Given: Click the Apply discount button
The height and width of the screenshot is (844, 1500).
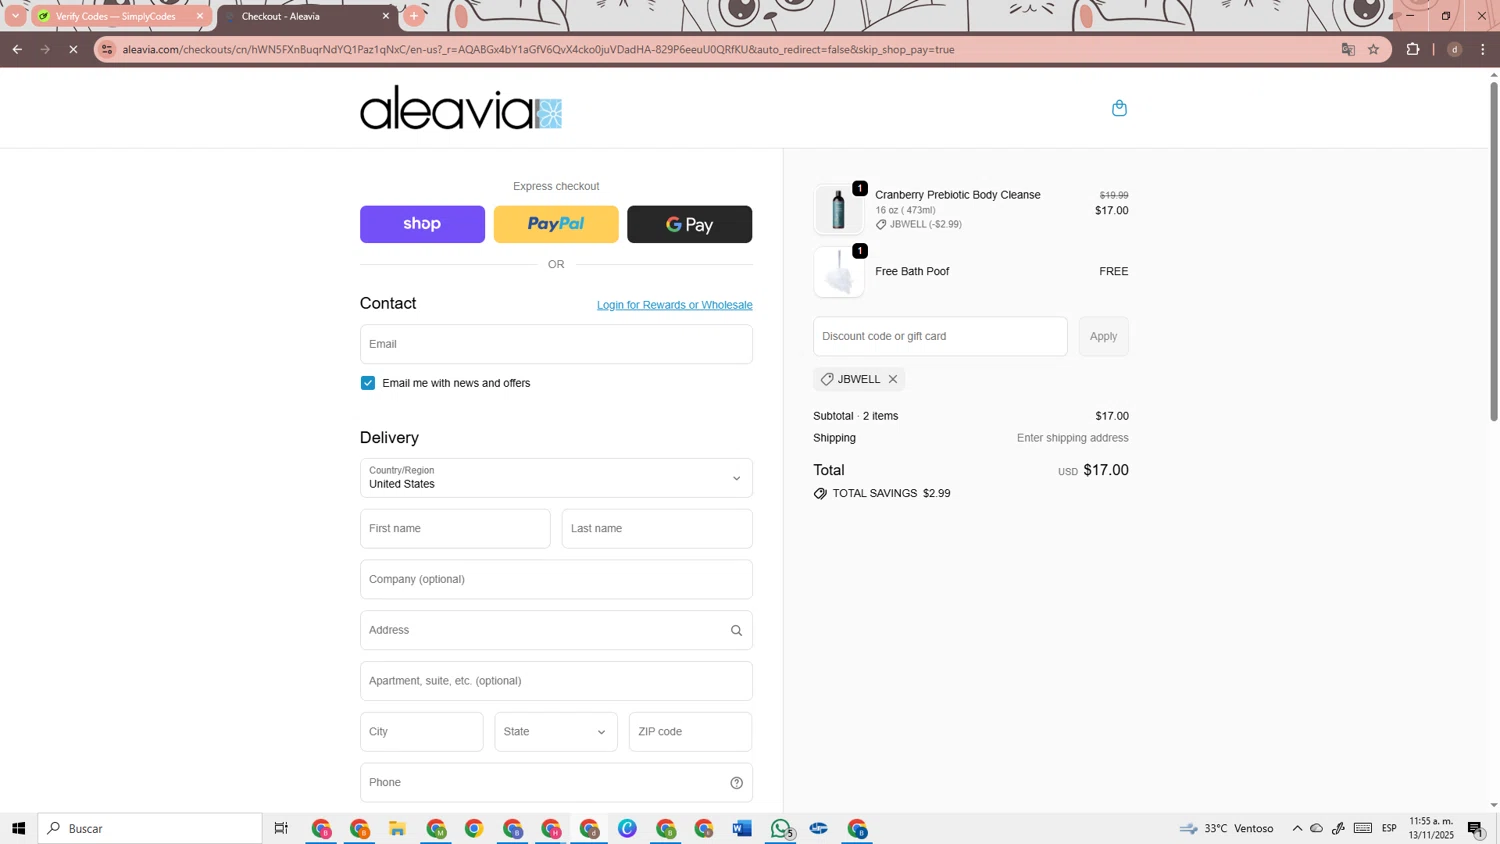Looking at the screenshot, I should pyautogui.click(x=1104, y=336).
